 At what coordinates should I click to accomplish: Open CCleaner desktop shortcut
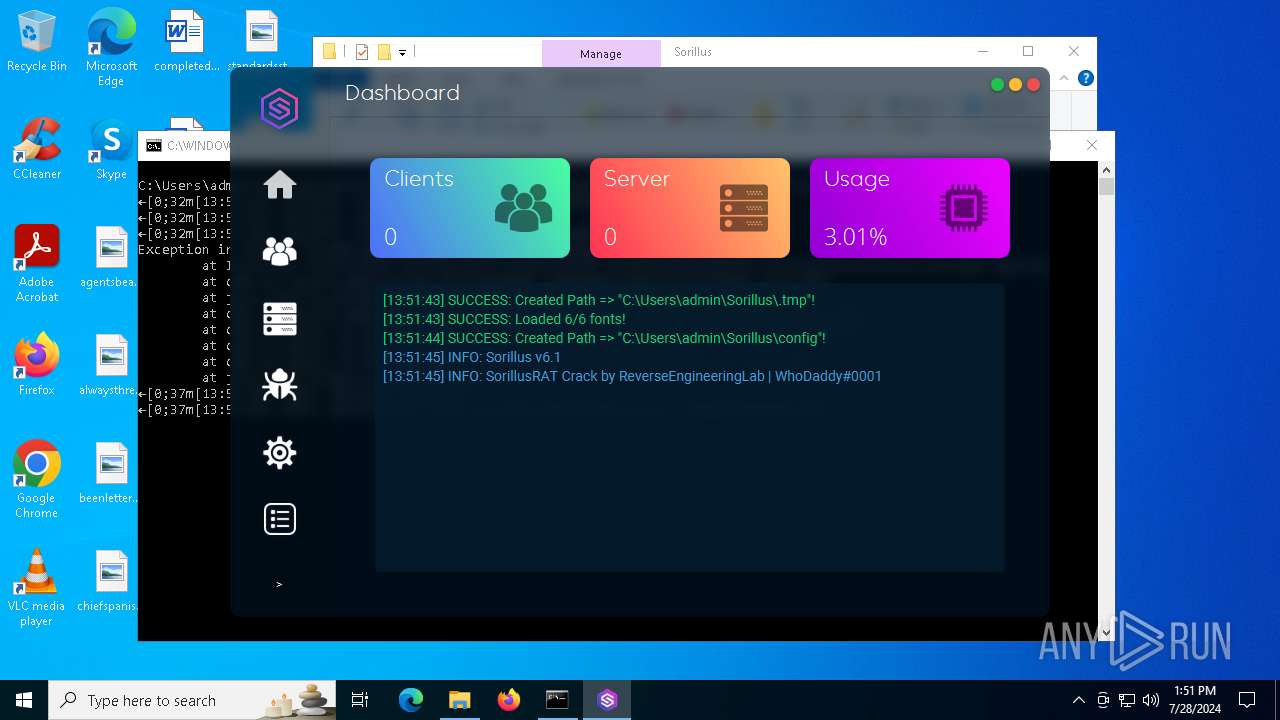[37, 149]
